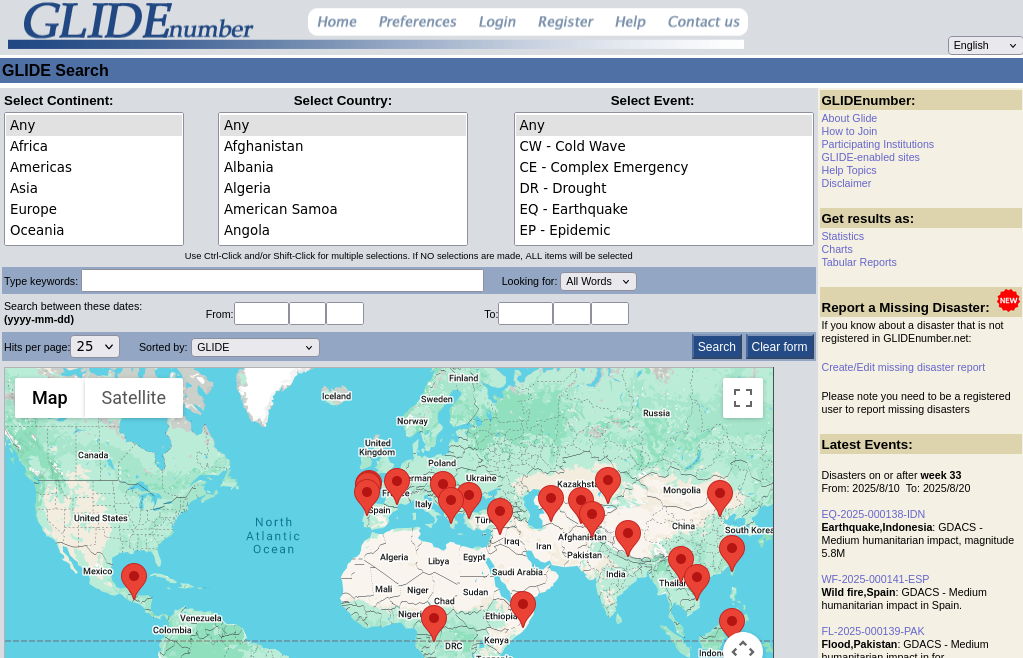Select American Samoa in the country list
Viewport: 1023px width, 658px height.
tap(343, 209)
